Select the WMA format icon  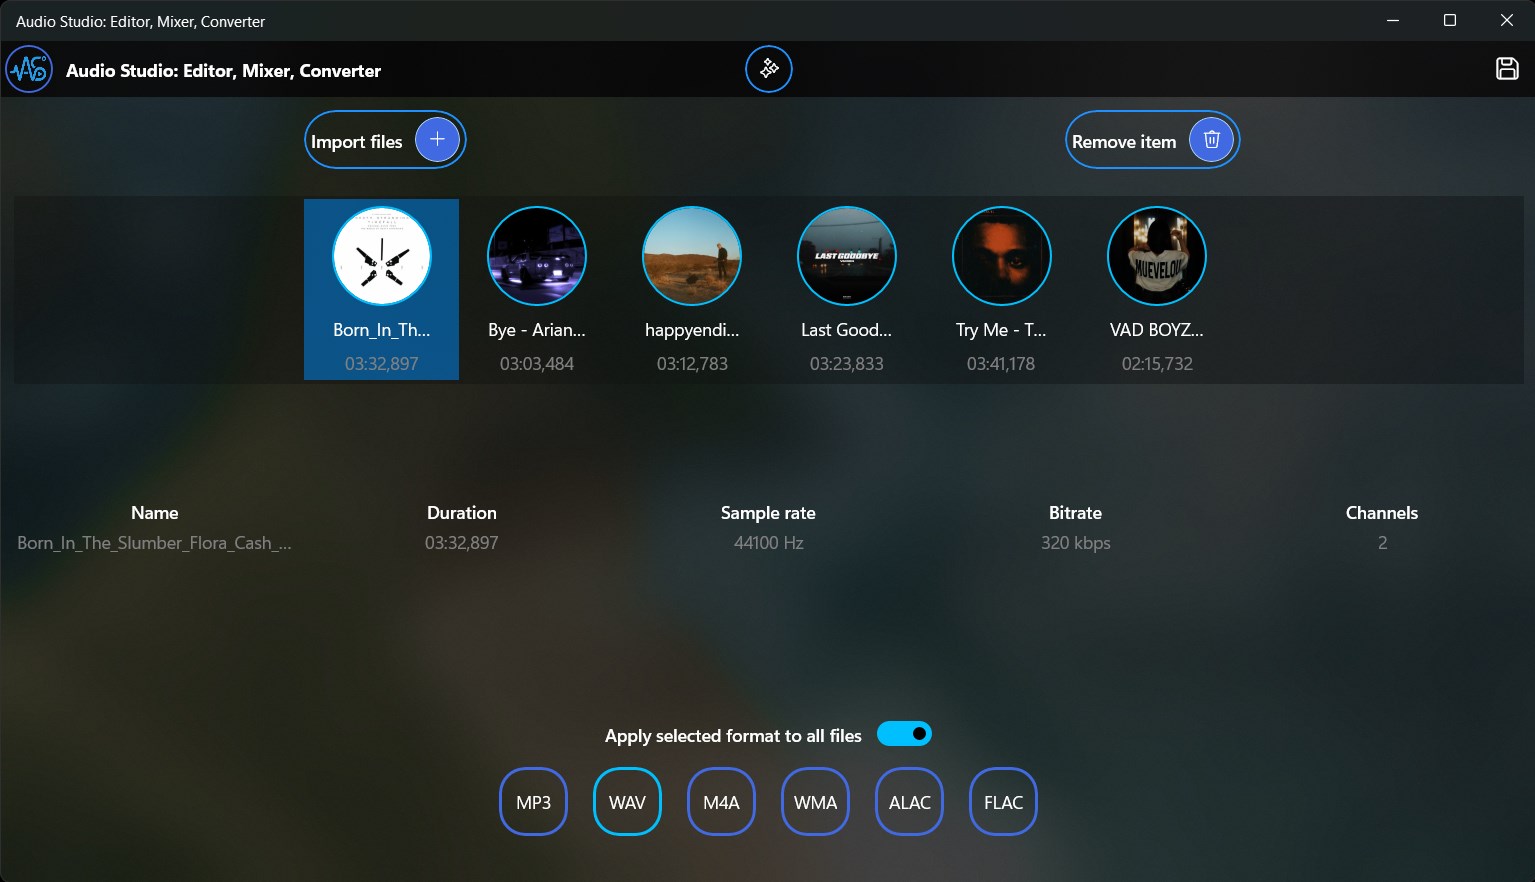click(815, 801)
